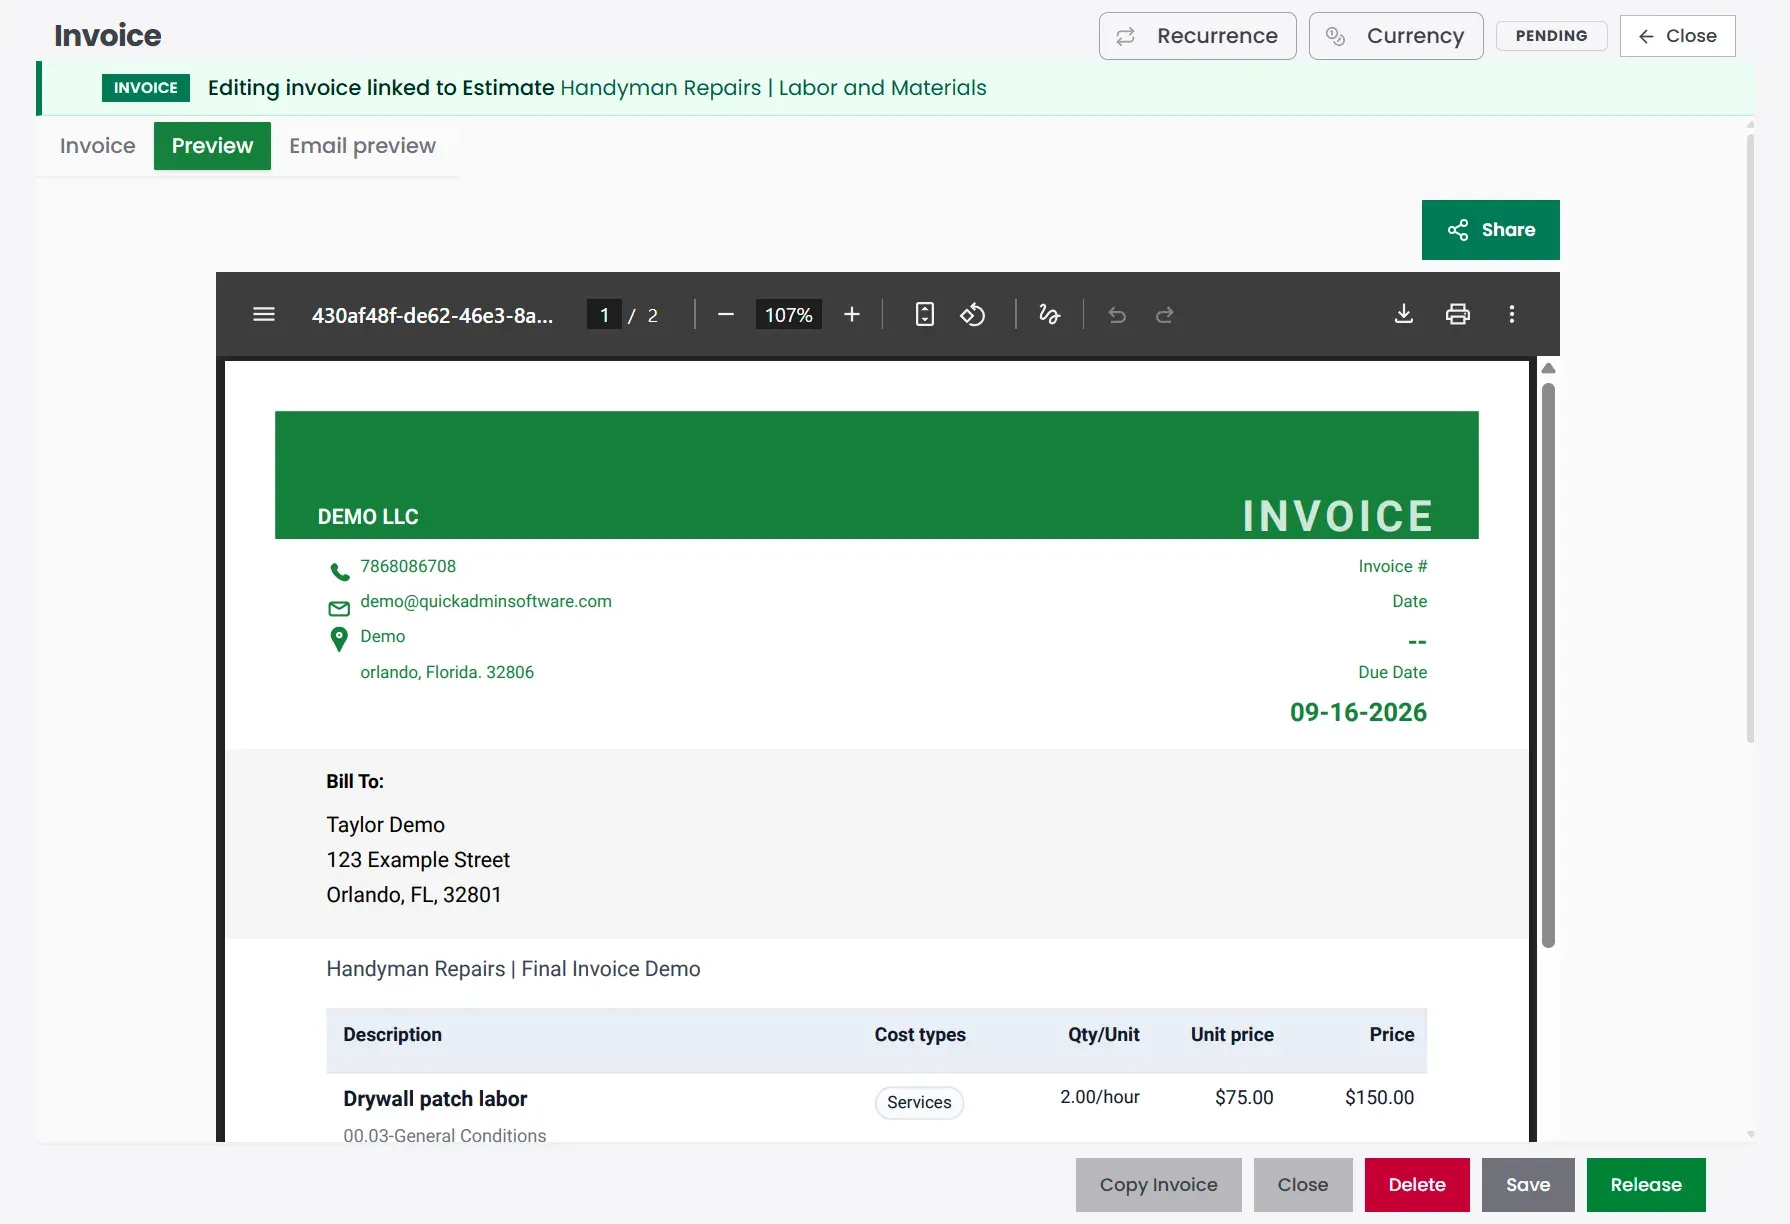
Task: Click the Drywall patch labor description
Action: pos(435,1099)
